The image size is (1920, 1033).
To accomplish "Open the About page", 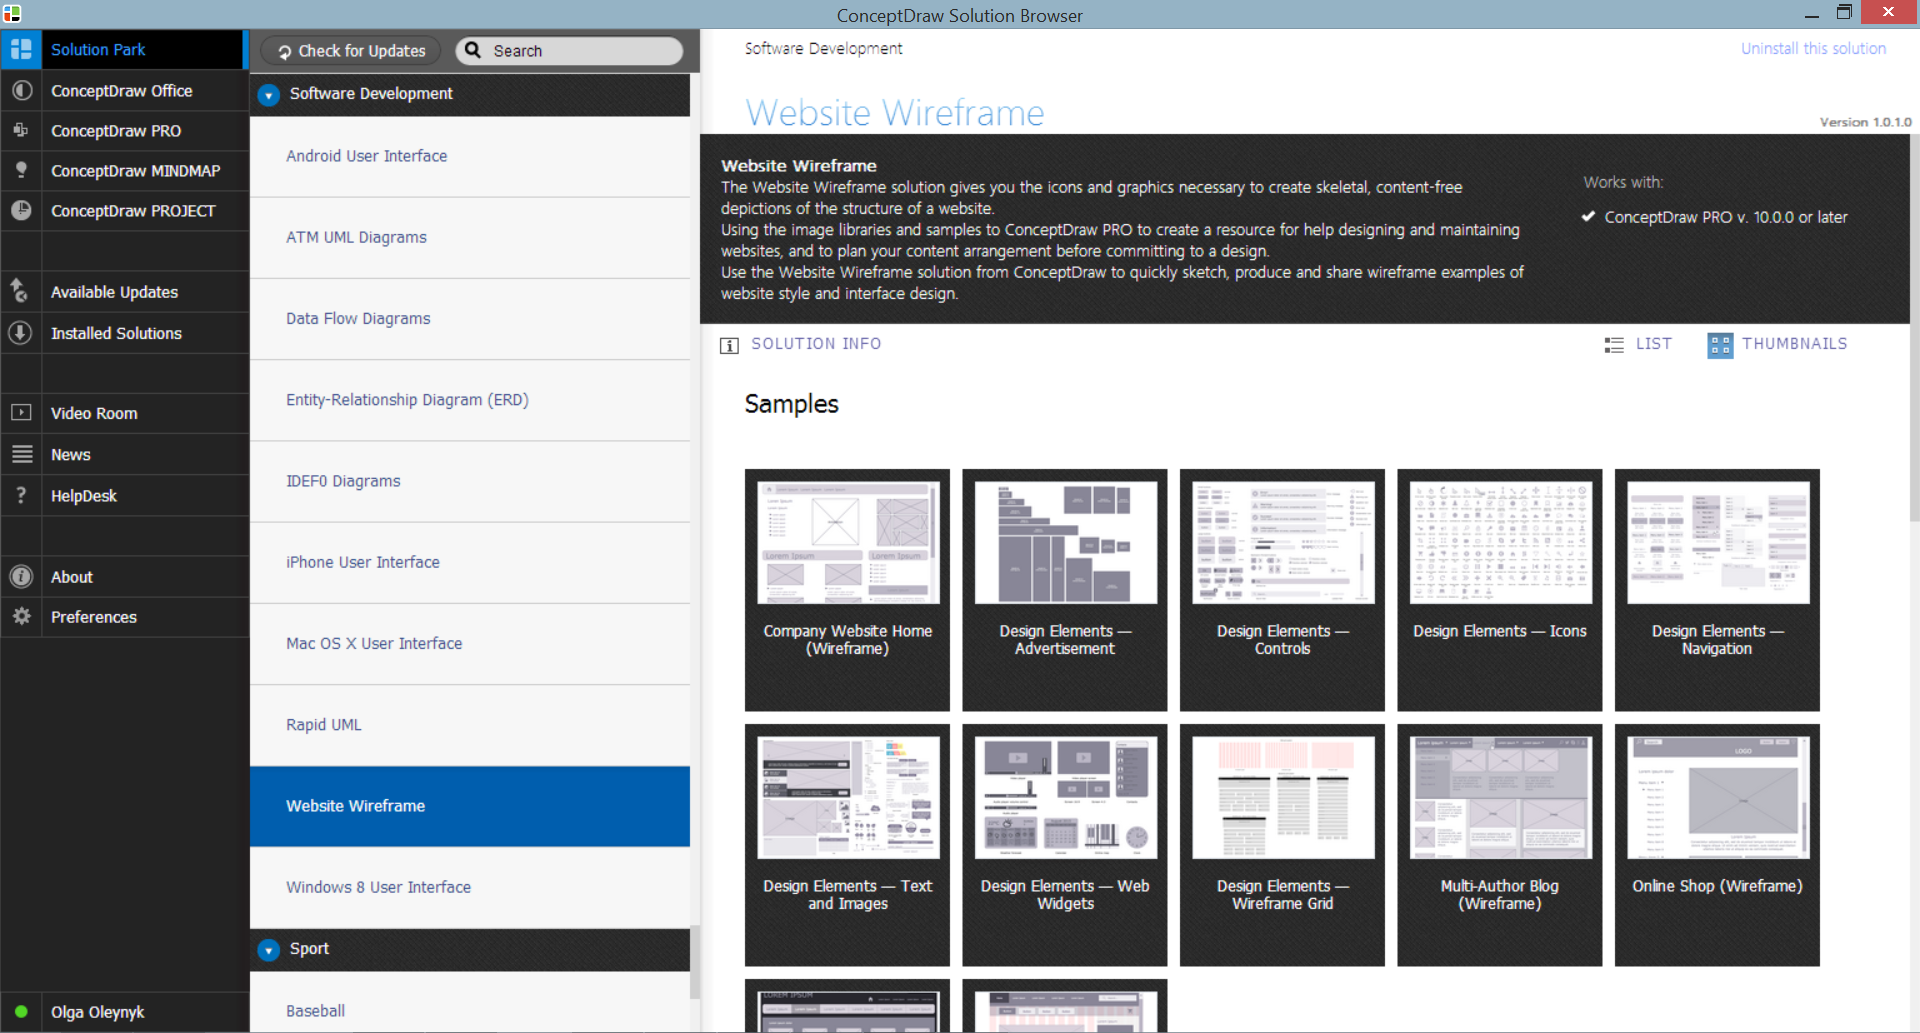I will [124, 577].
